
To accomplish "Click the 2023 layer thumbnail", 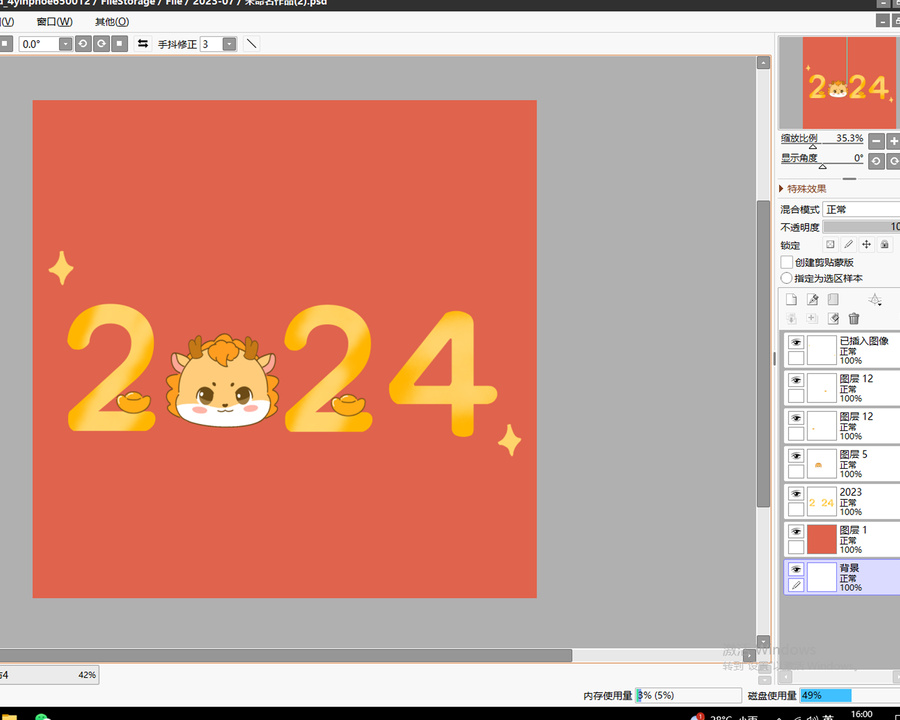I will (x=821, y=502).
